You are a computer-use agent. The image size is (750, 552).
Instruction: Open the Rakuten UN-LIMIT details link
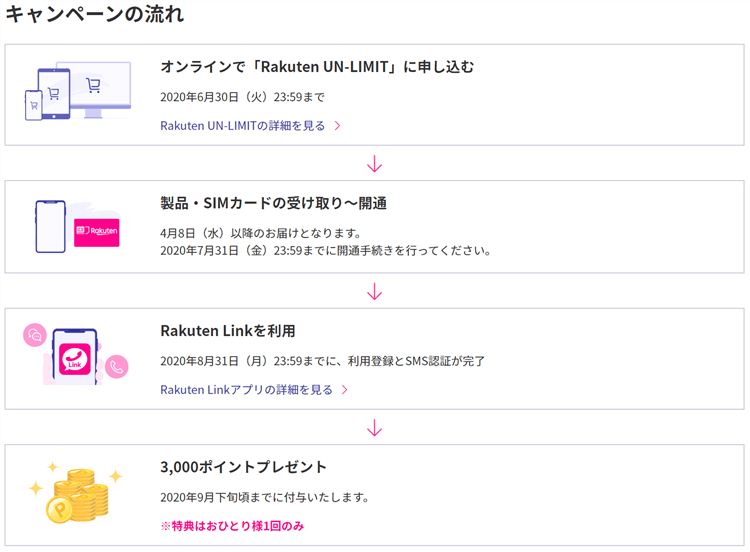pos(244,126)
